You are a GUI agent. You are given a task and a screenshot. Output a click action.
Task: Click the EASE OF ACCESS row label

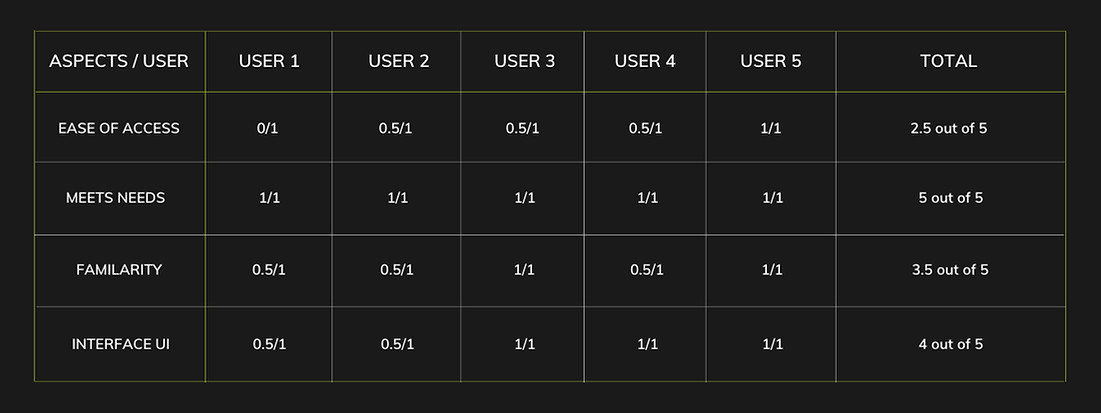point(119,128)
